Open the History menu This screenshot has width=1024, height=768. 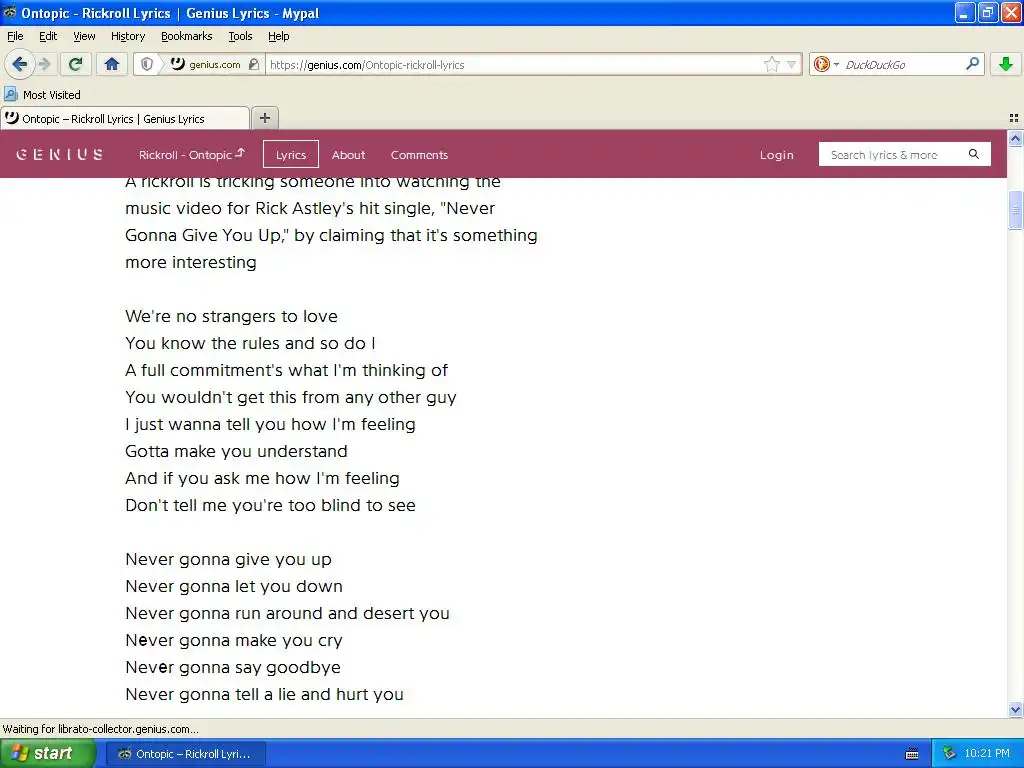coord(127,36)
